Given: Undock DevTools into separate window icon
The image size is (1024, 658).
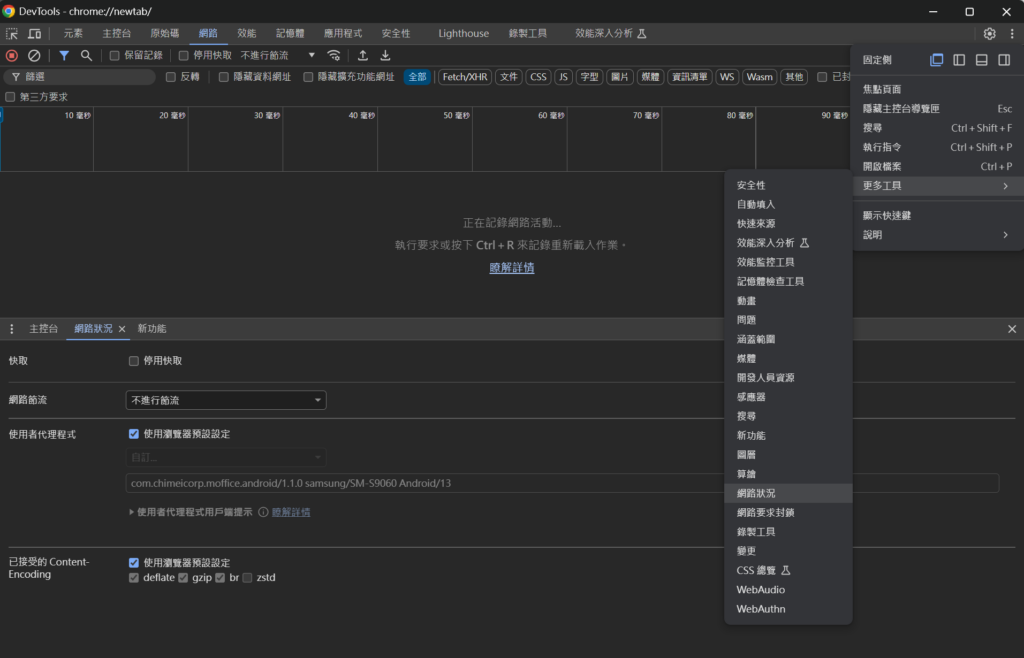Looking at the screenshot, I should pos(936,60).
